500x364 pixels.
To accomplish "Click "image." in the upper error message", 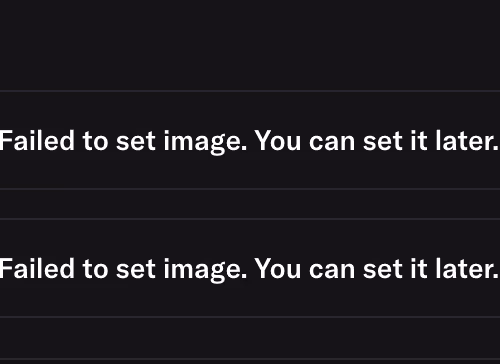I will [x=205, y=142].
